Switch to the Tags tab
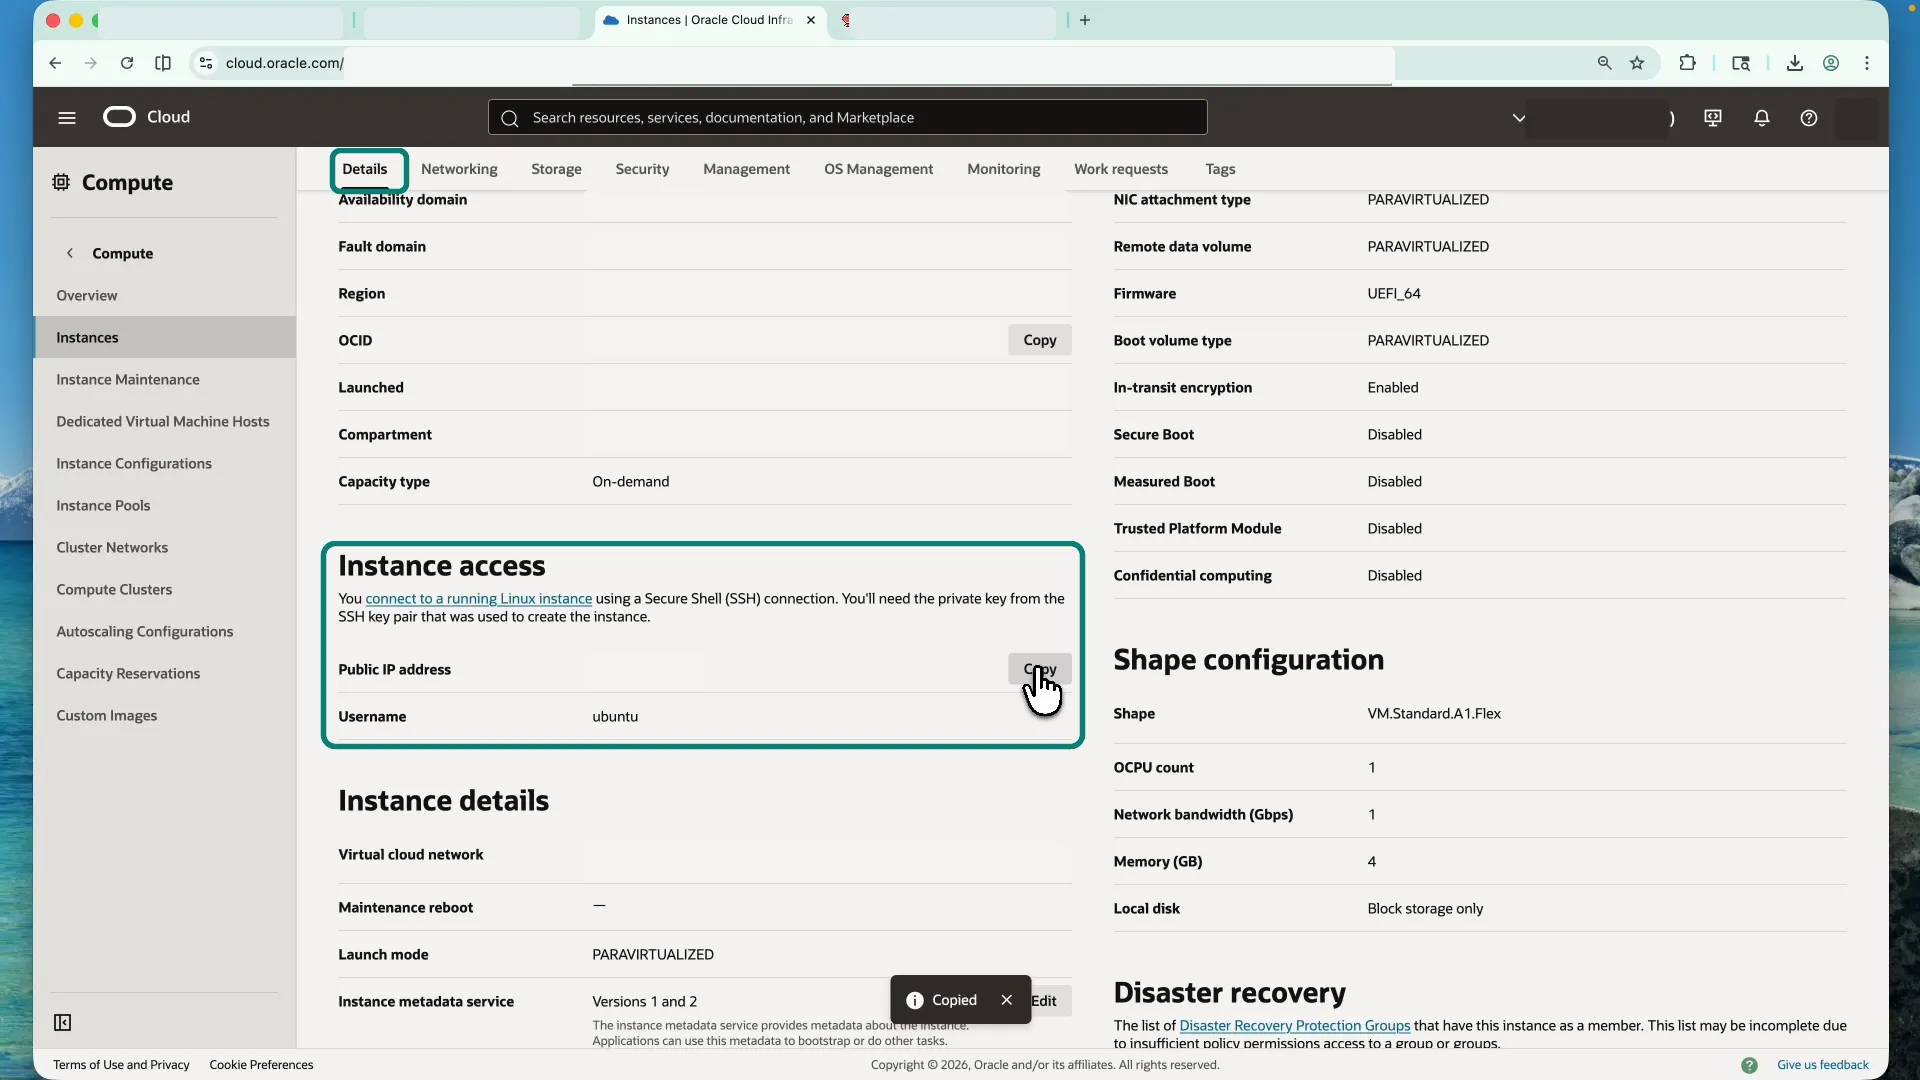 coord(1220,169)
